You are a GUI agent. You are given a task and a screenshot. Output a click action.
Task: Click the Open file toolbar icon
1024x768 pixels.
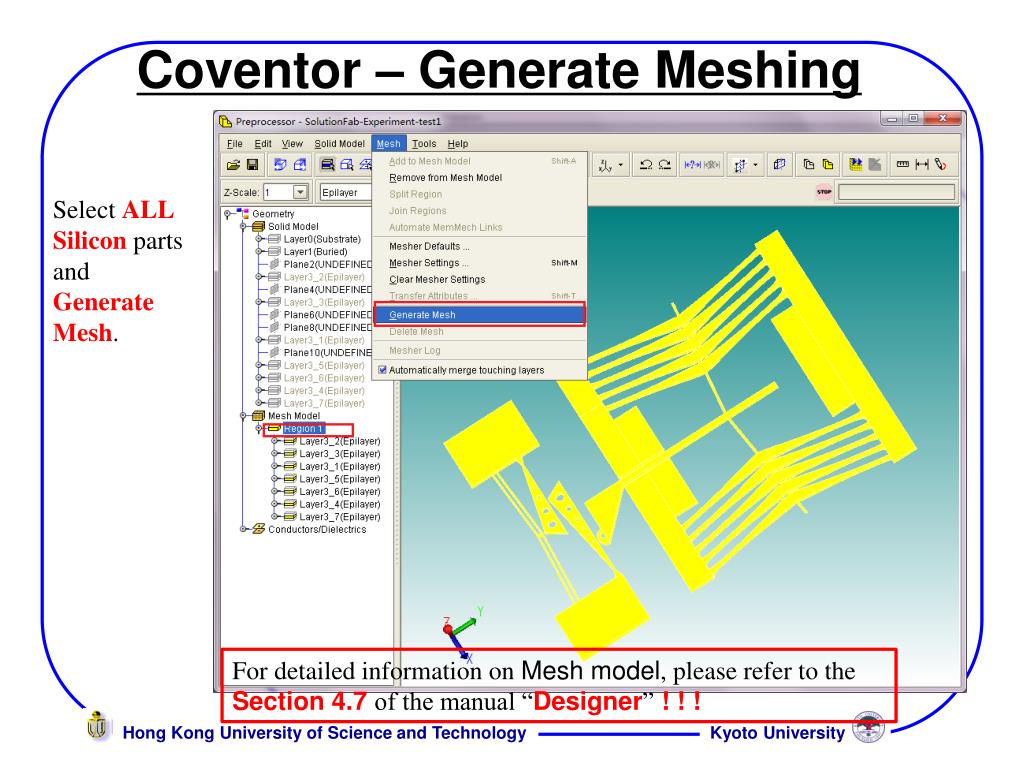(233, 165)
